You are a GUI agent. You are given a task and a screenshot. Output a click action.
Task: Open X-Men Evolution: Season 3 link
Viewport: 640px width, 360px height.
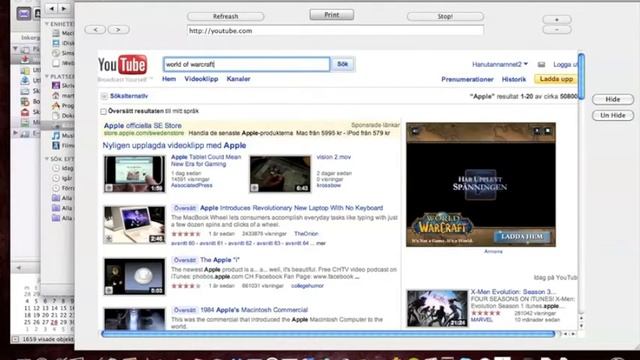pos(513,292)
